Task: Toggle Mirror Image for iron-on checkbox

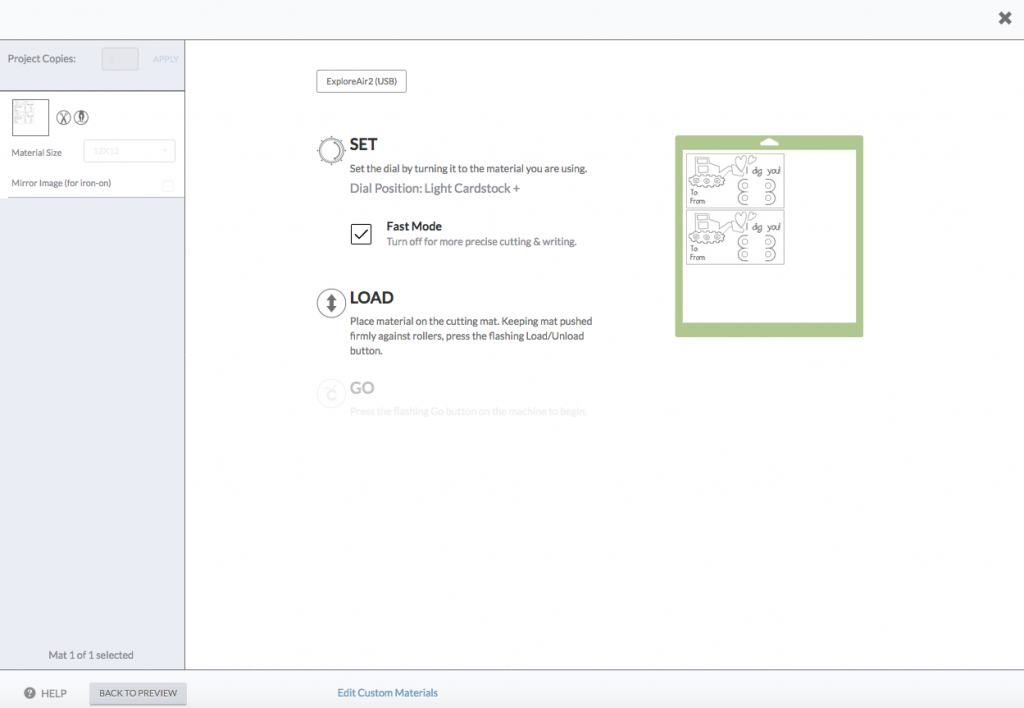Action: tap(168, 185)
